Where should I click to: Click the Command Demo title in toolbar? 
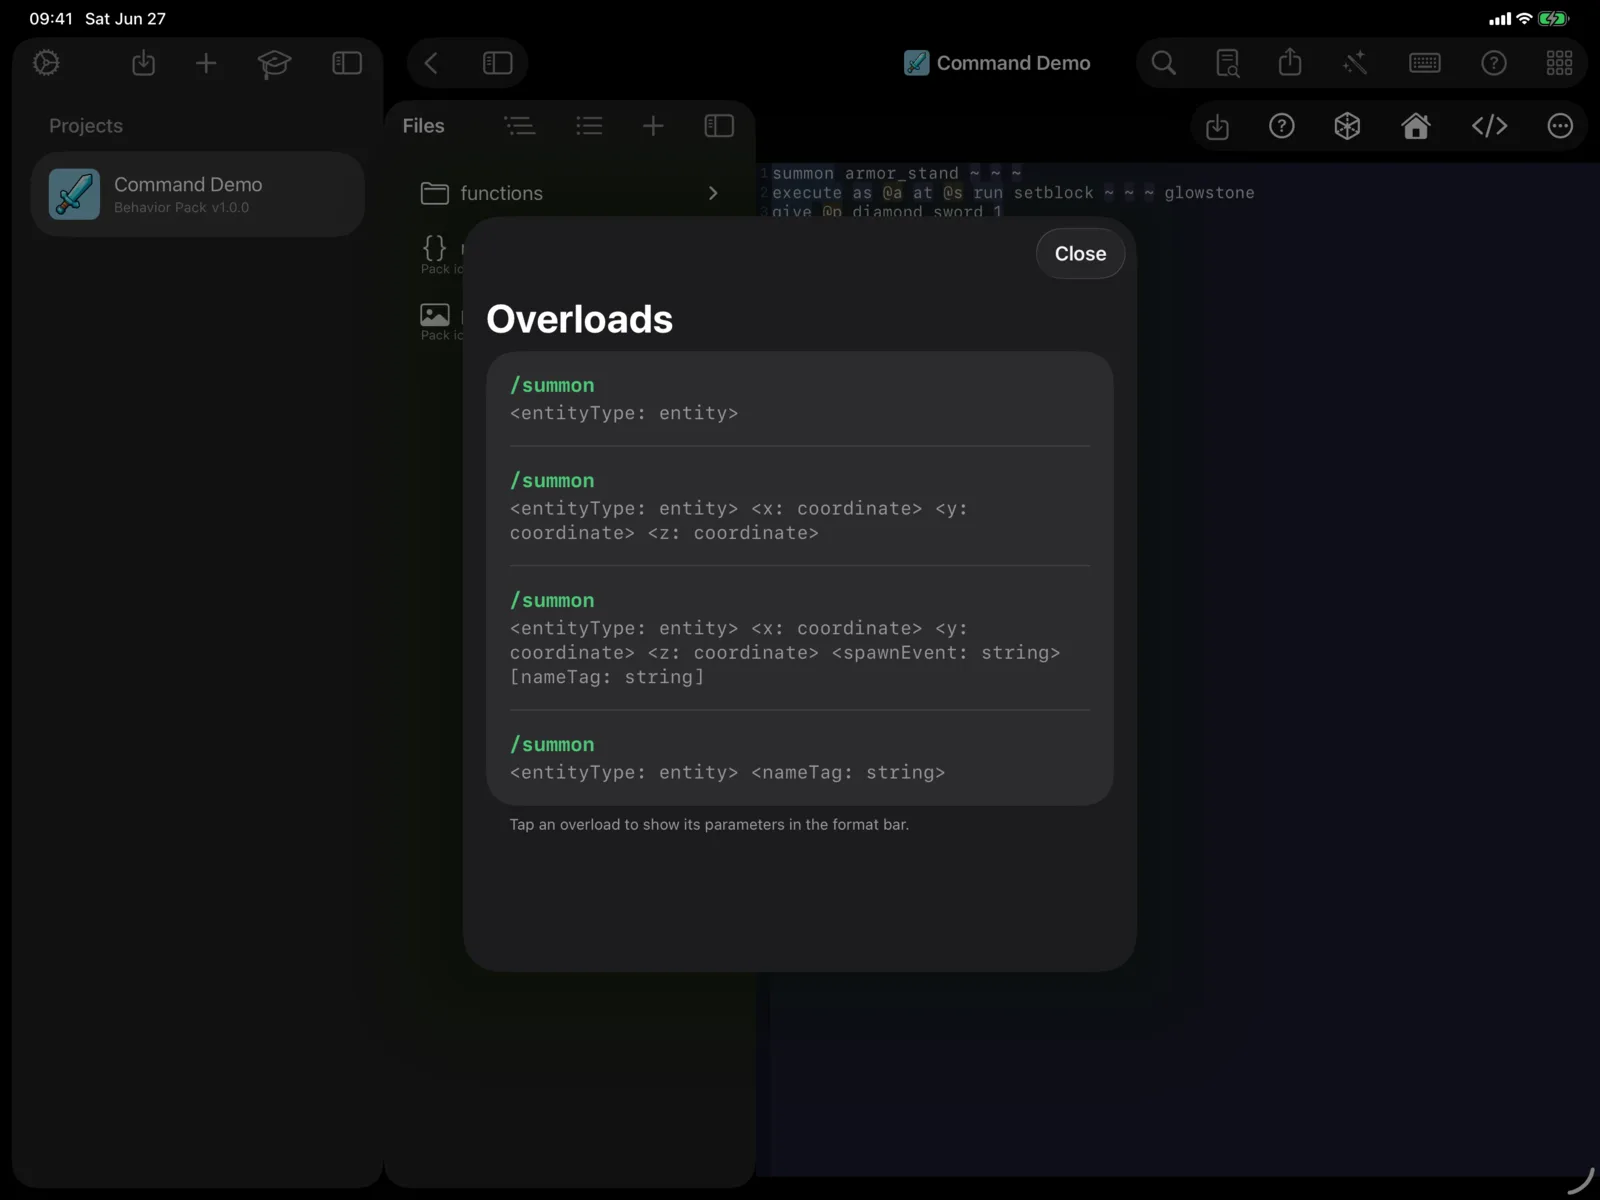click(997, 63)
